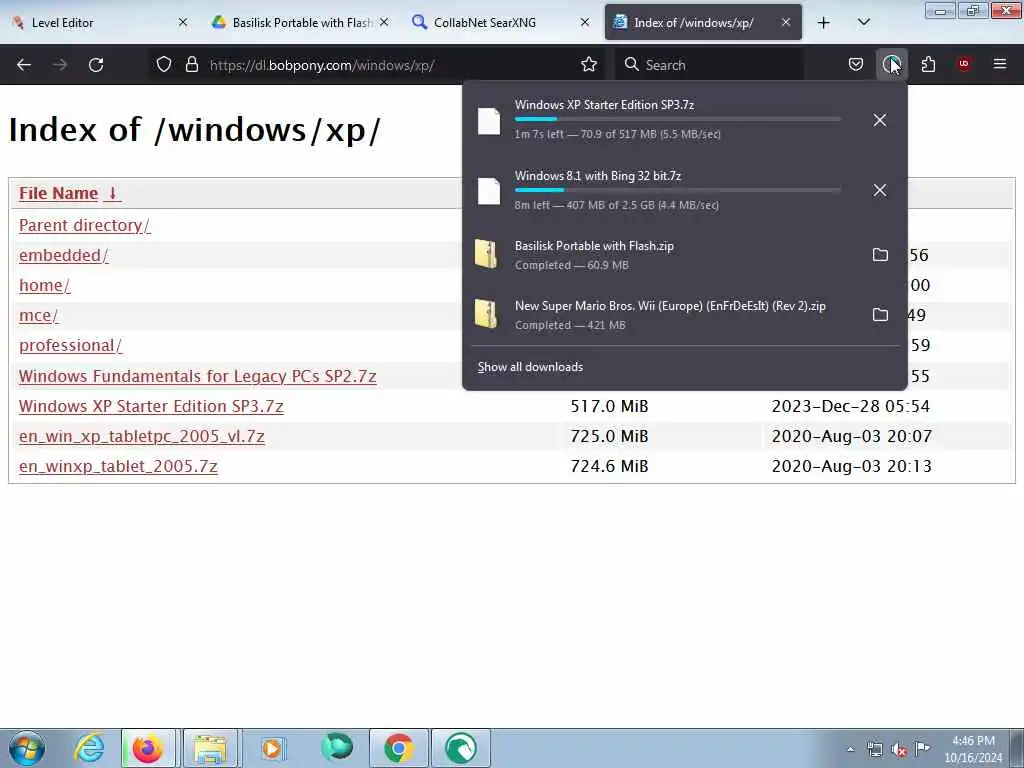This screenshot has height=768, width=1024.
Task: Cancel the Windows 8.1 with Bing download
Action: [x=880, y=190]
